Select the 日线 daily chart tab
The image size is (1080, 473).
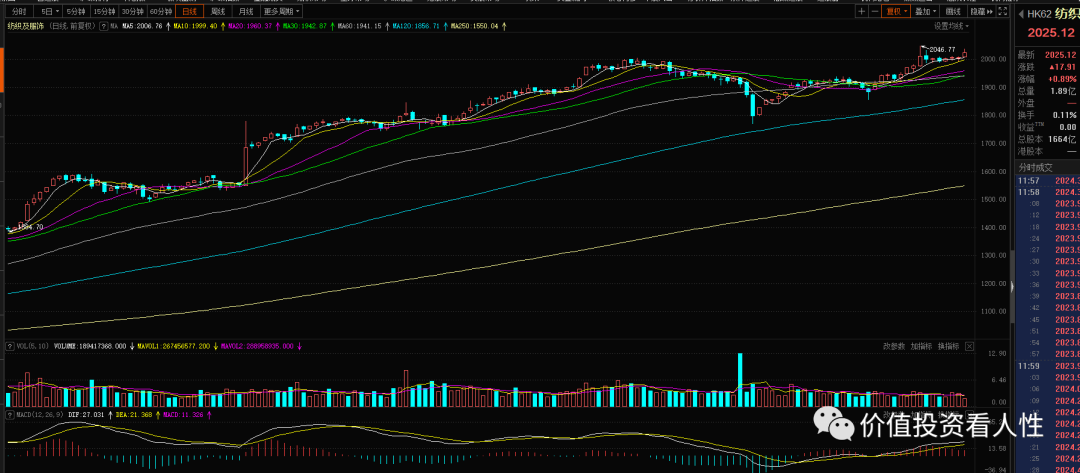click(189, 12)
